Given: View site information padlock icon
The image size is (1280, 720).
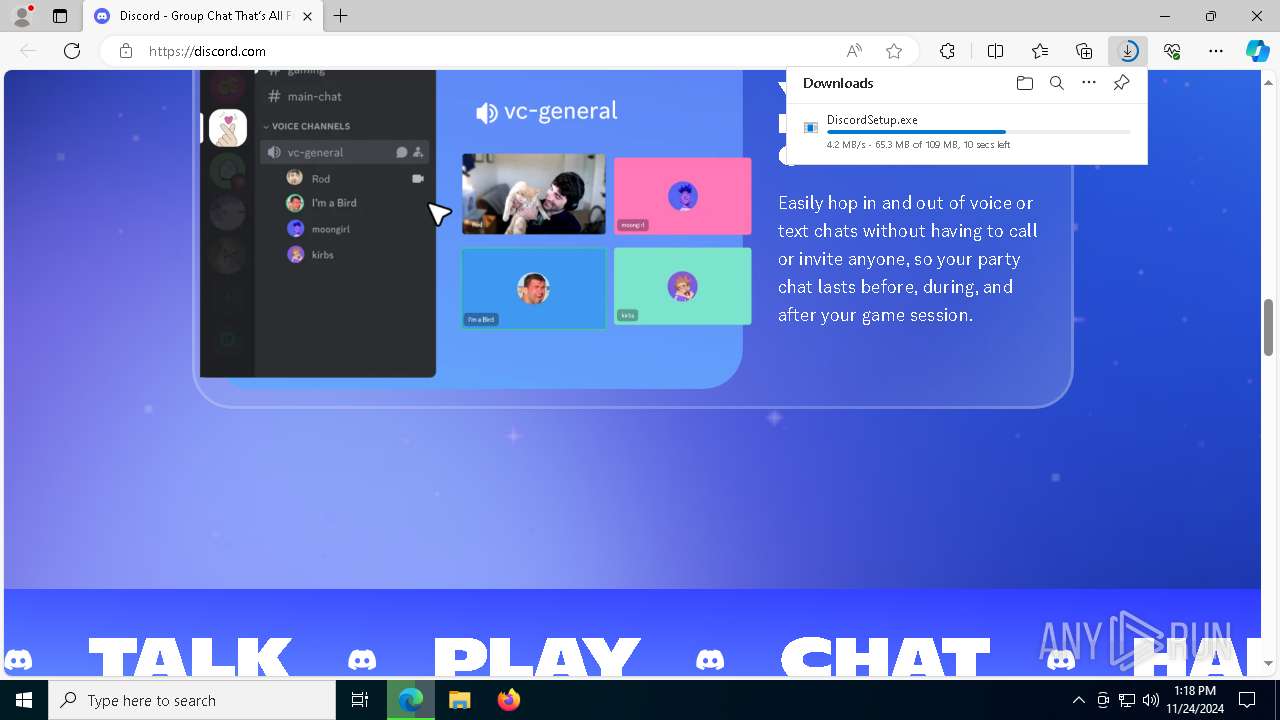Looking at the screenshot, I should 126,51.
